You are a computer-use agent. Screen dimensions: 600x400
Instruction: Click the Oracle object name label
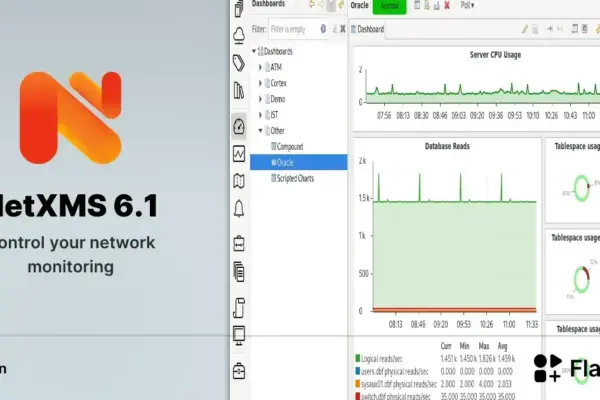[x=359, y=5]
